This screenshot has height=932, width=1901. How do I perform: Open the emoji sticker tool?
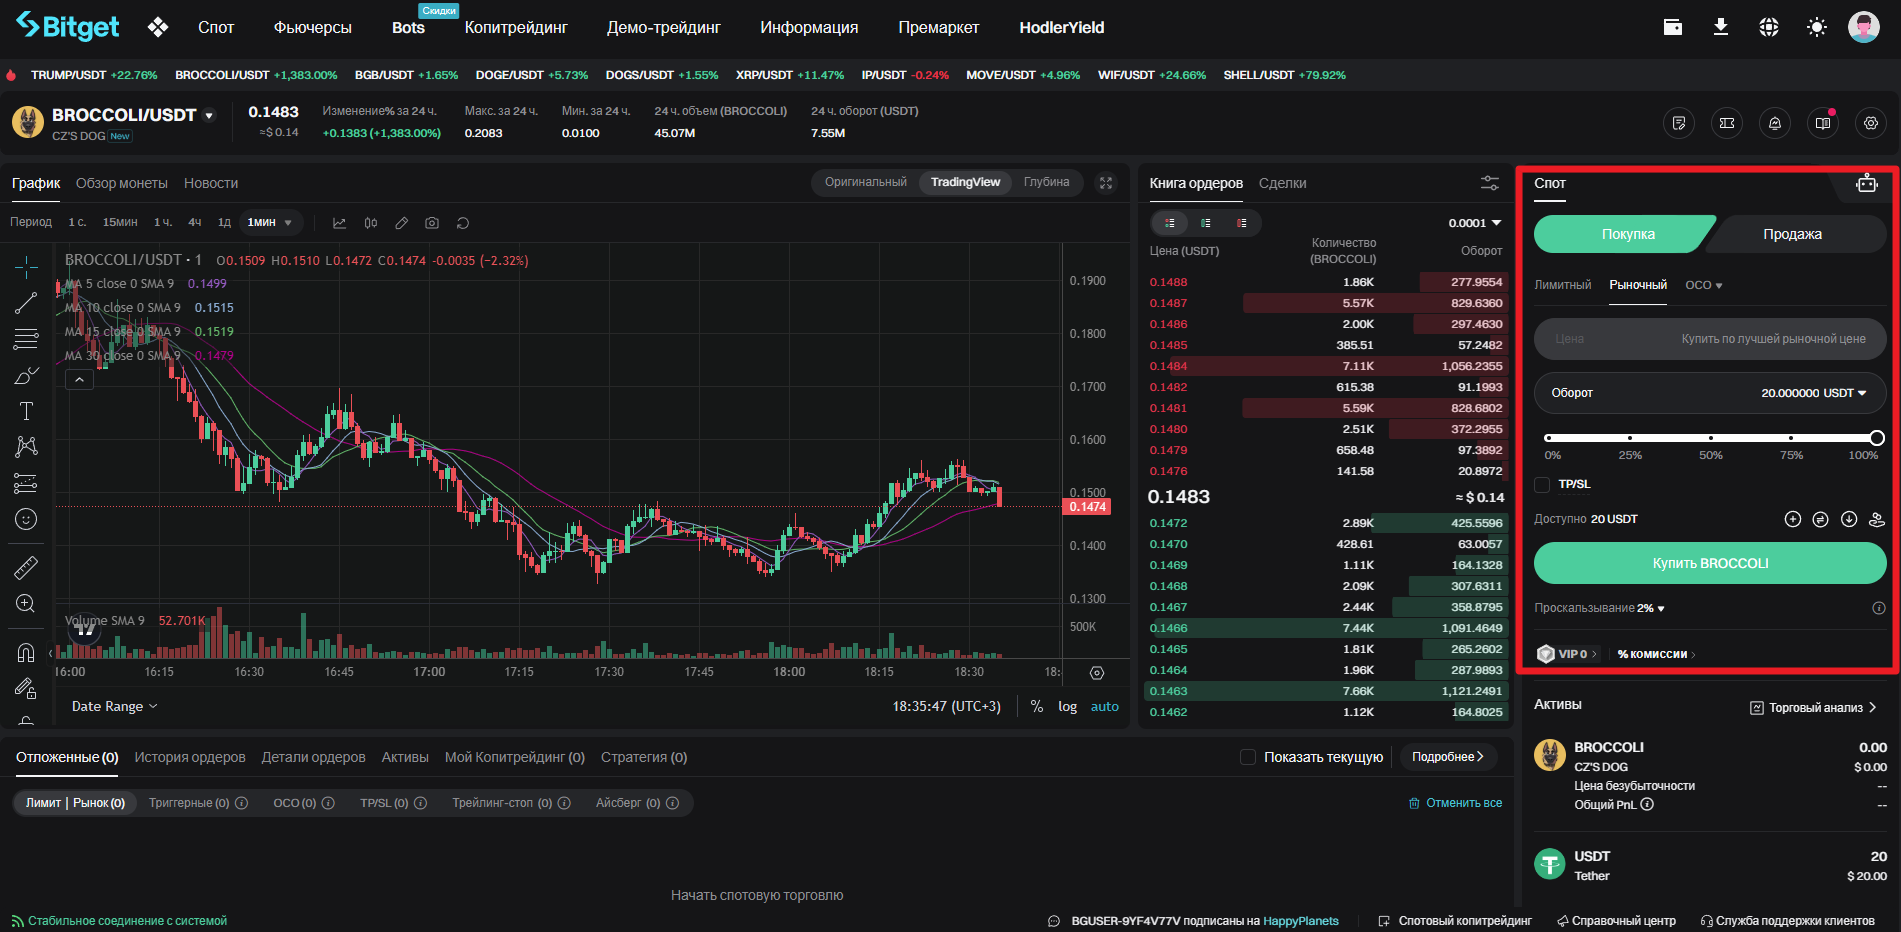pyautogui.click(x=26, y=519)
